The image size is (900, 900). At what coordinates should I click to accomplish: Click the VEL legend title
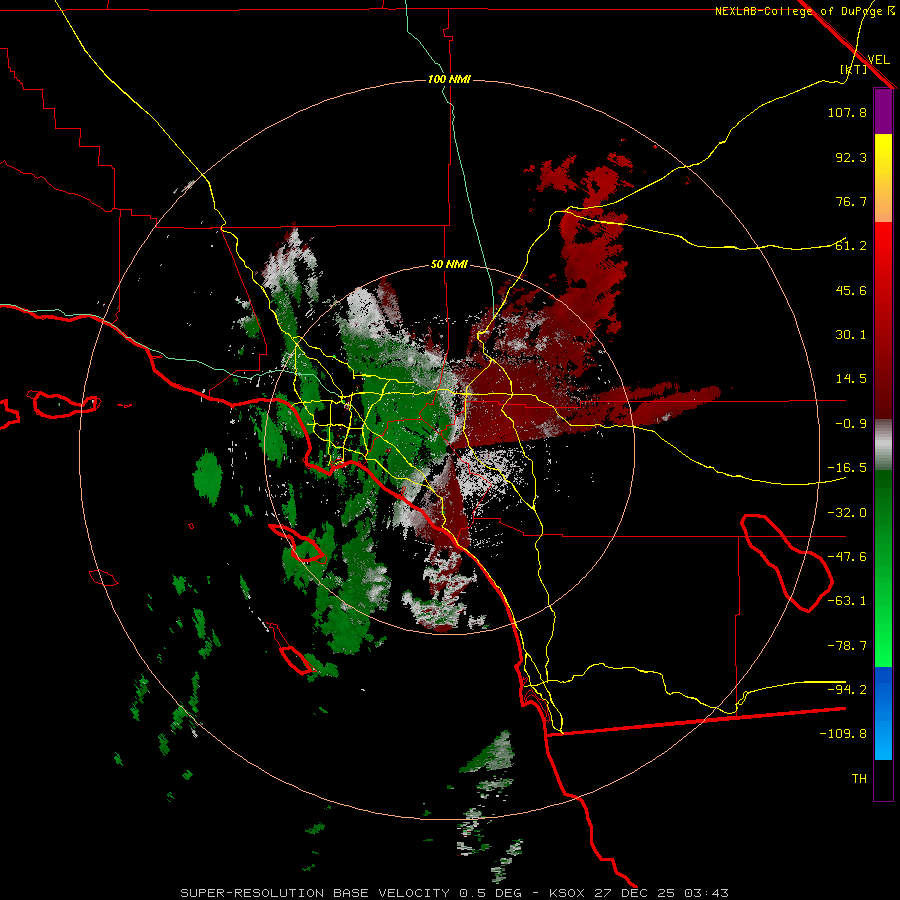[878, 60]
